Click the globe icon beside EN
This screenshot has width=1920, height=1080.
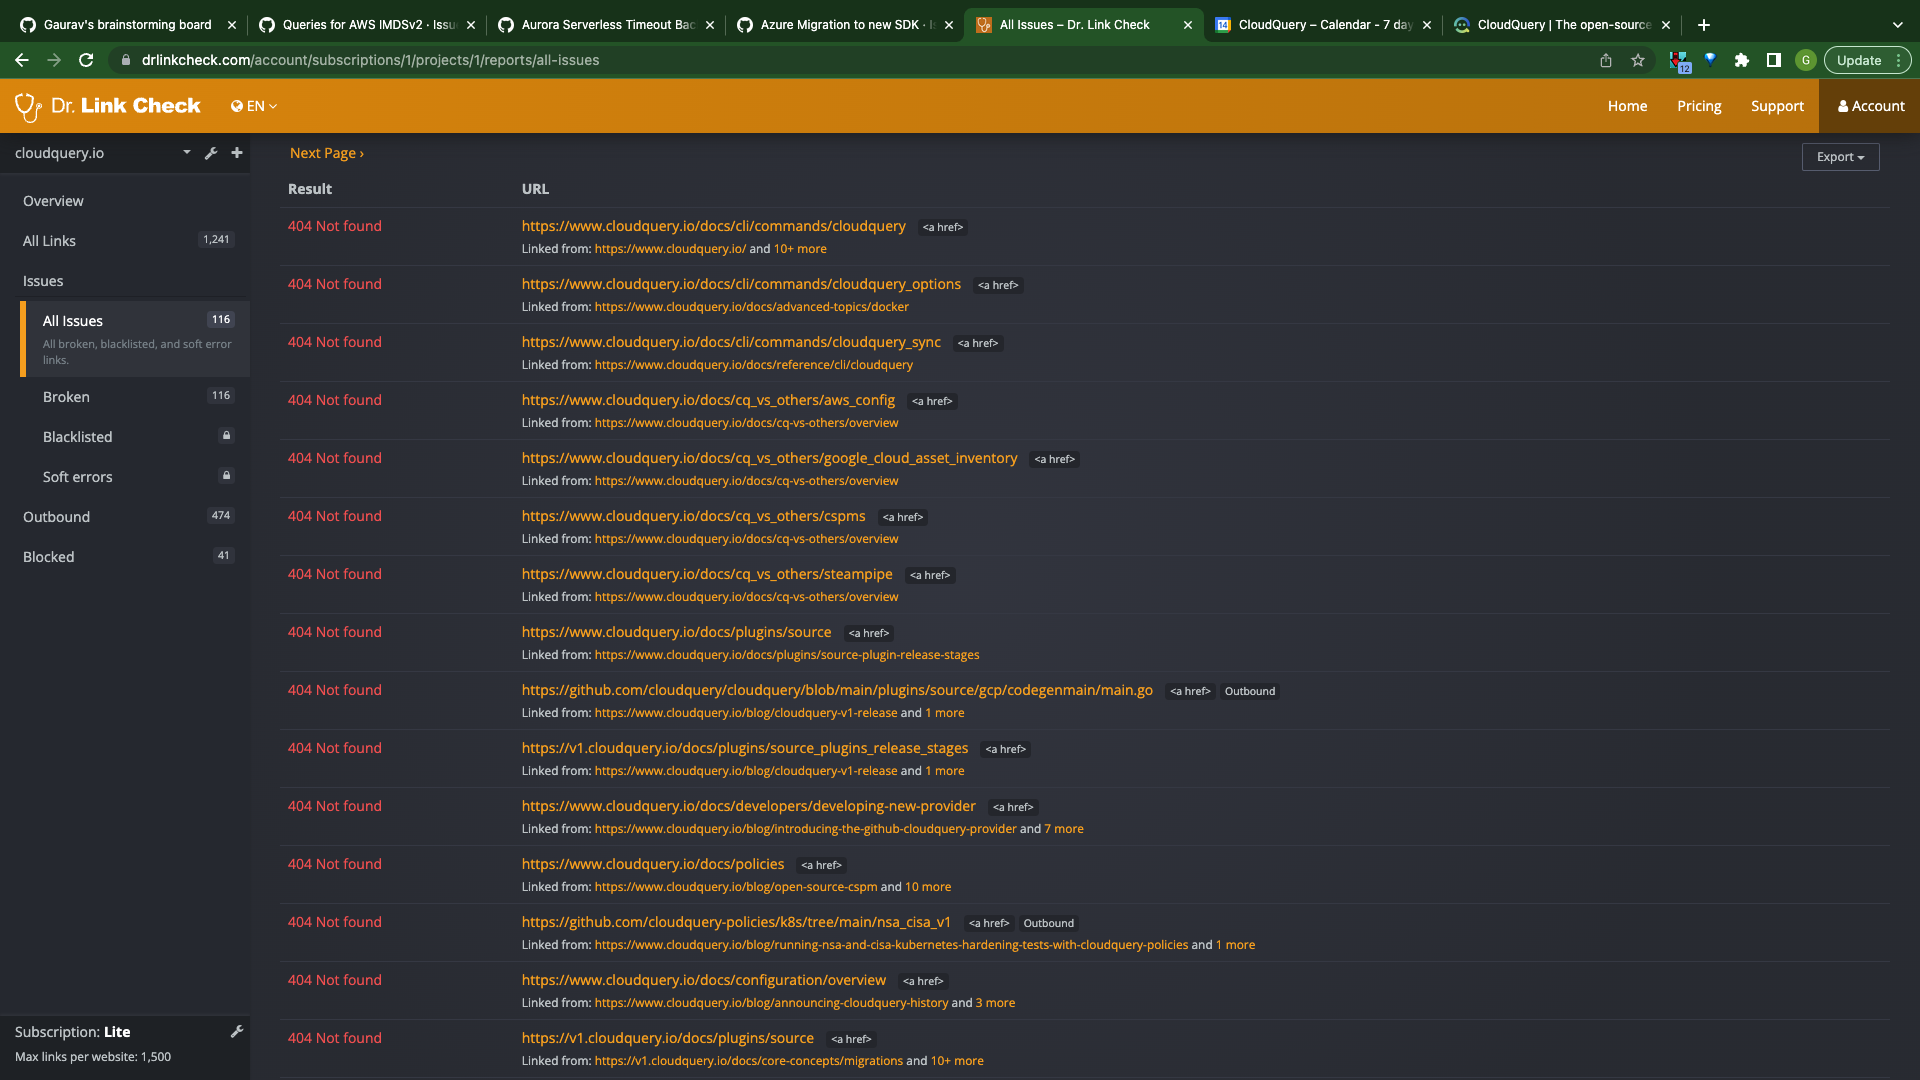pyautogui.click(x=236, y=106)
